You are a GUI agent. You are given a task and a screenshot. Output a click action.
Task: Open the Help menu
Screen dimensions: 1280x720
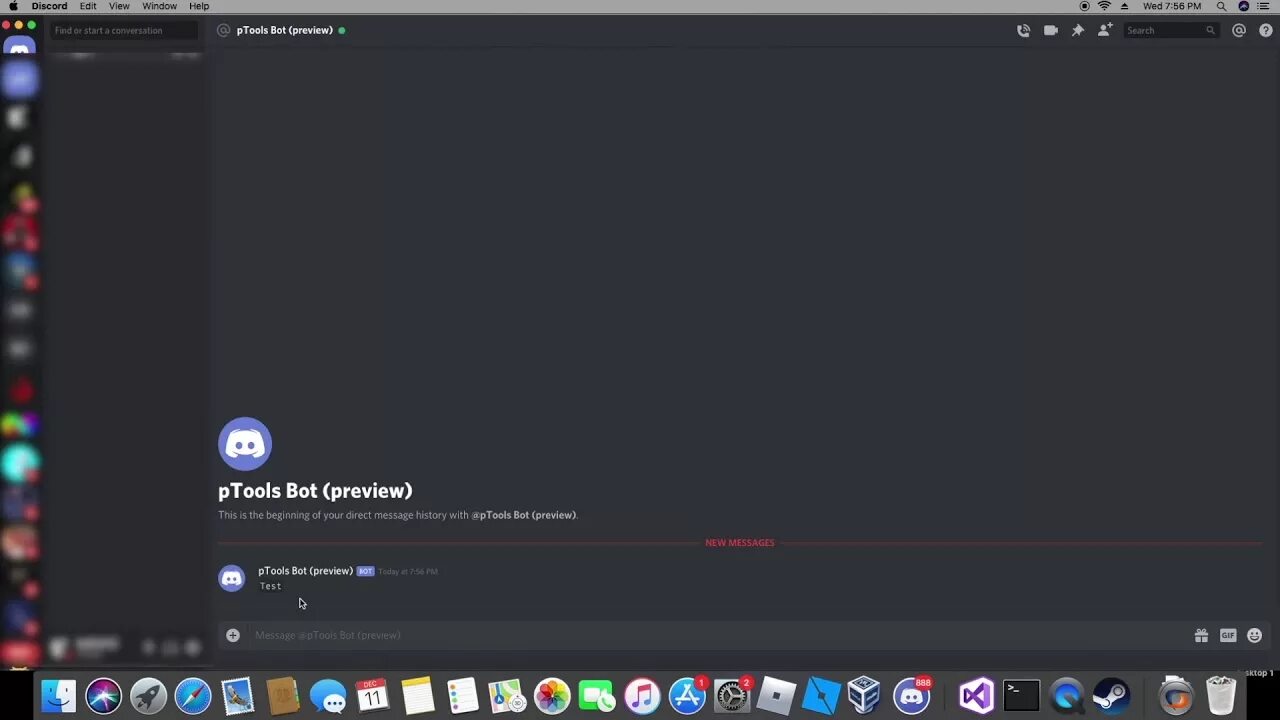[199, 6]
